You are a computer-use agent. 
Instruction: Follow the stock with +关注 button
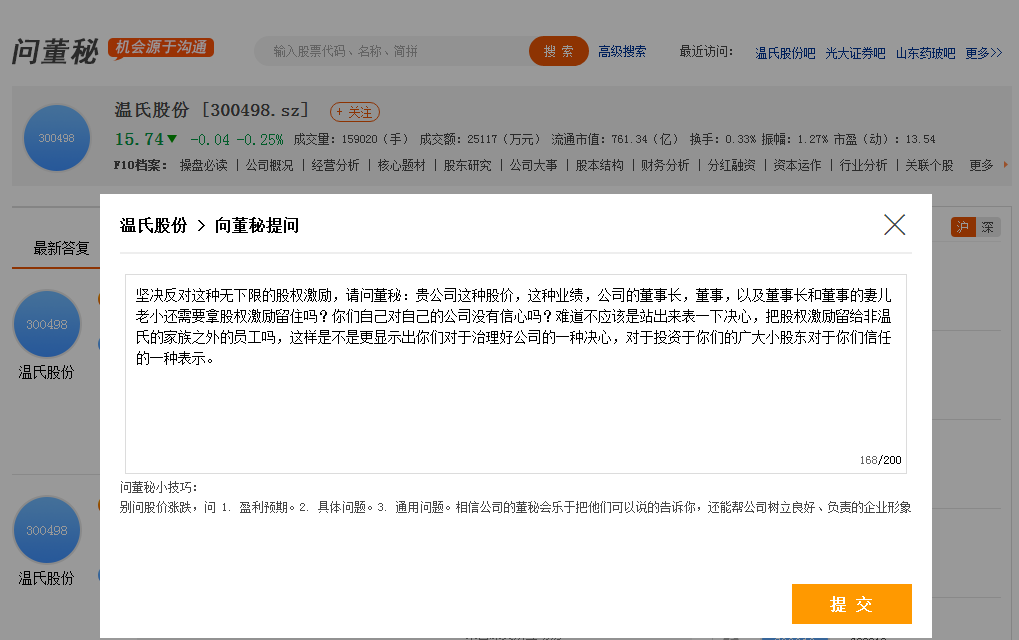click(355, 112)
